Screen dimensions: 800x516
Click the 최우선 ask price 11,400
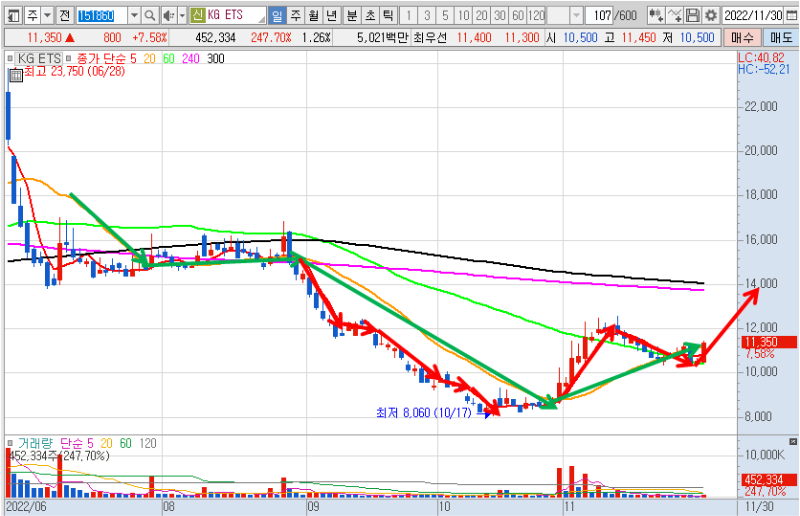point(474,38)
